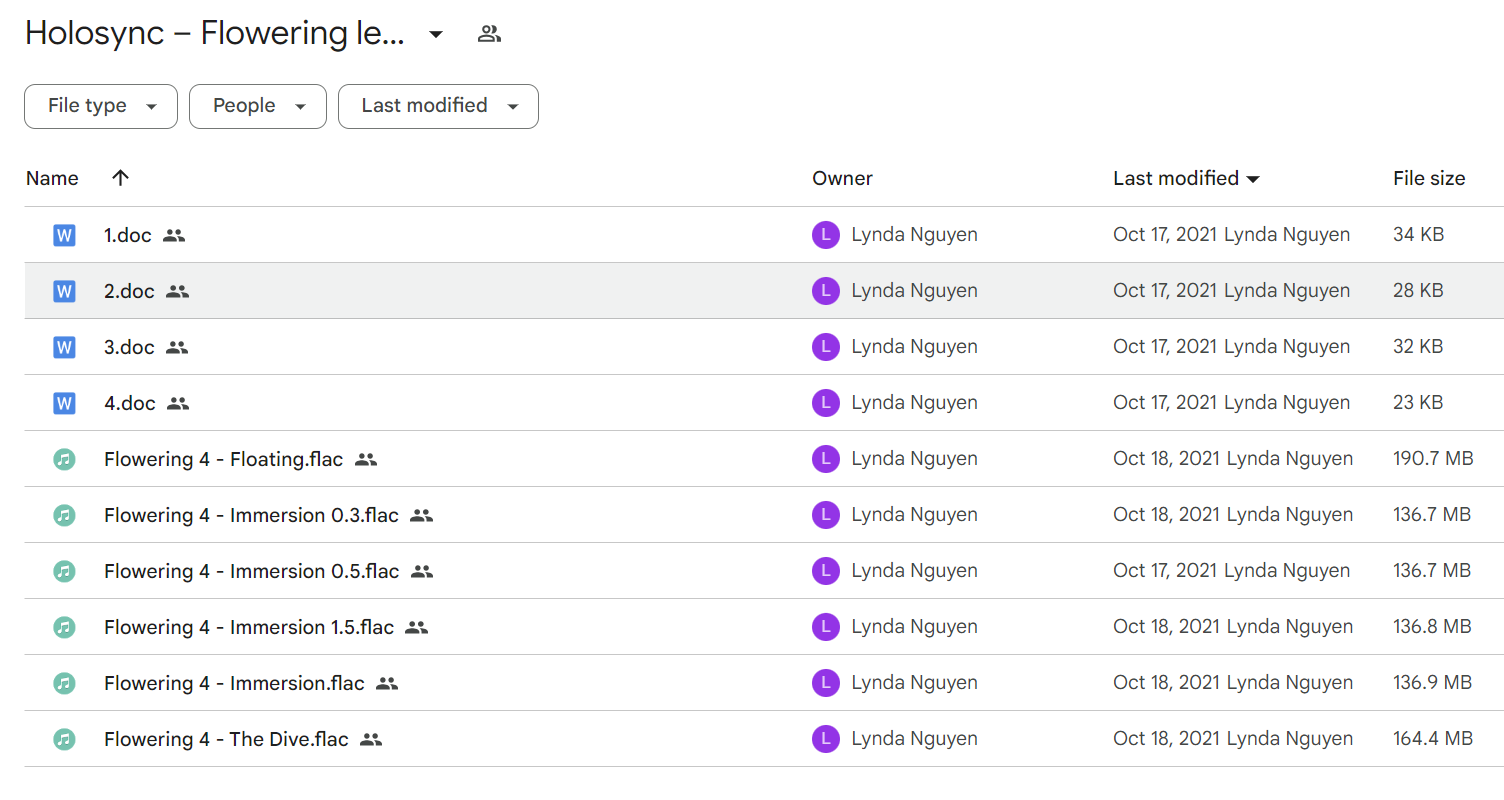Open the Last modified filter dropdown
The image size is (1504, 800).
click(438, 106)
